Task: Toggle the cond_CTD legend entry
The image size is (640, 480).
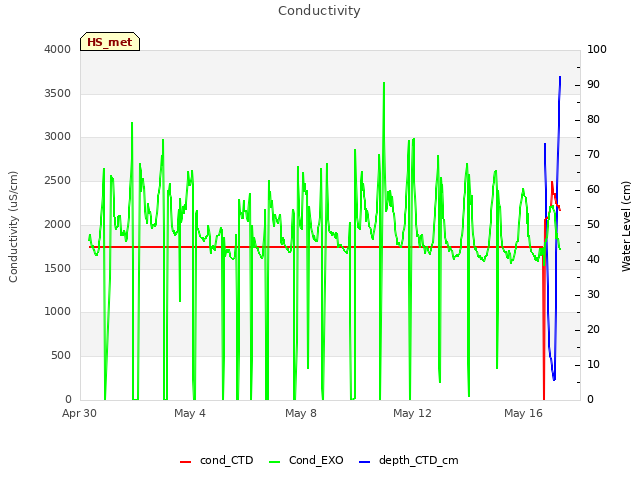Action: click(x=217, y=460)
